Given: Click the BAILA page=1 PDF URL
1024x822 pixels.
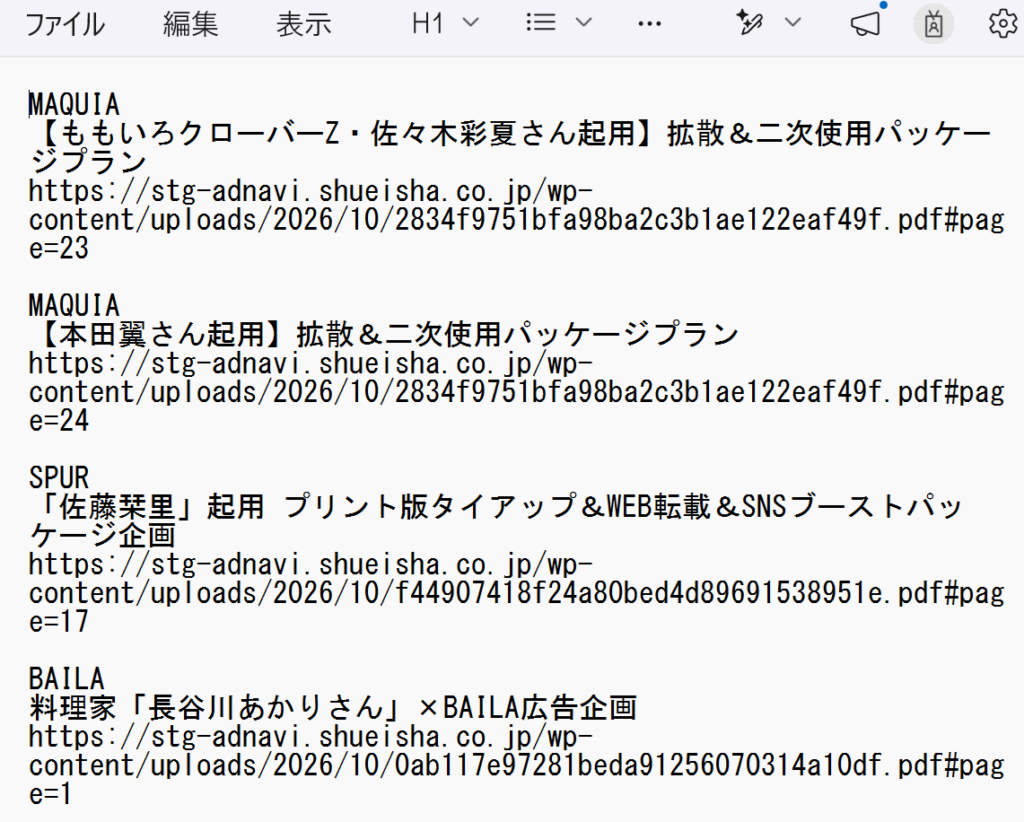Looking at the screenshot, I should (516, 766).
